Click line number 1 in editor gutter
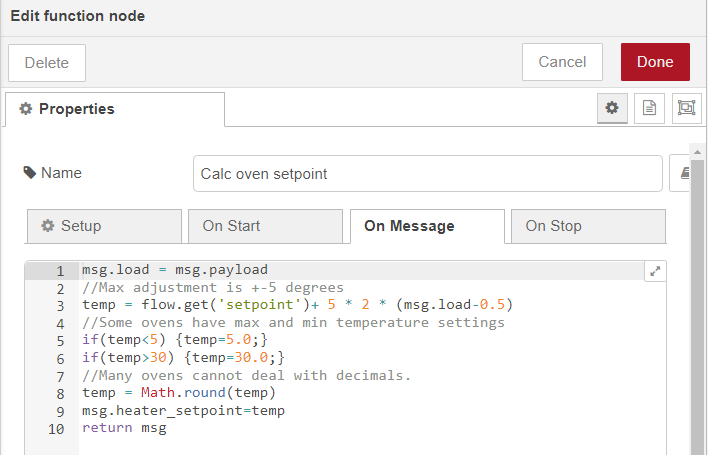Image resolution: width=708 pixels, height=455 pixels. (60, 271)
